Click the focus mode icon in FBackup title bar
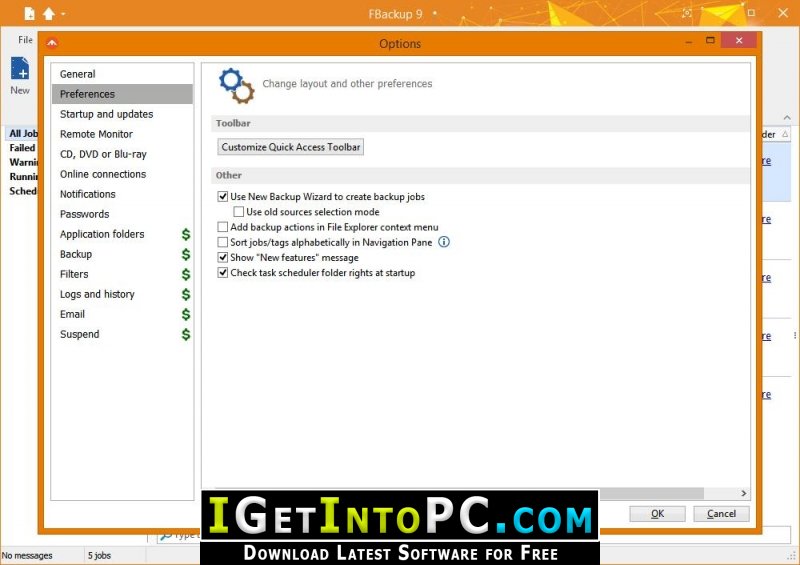Screen dimensions: 800x565 click(x=687, y=13)
